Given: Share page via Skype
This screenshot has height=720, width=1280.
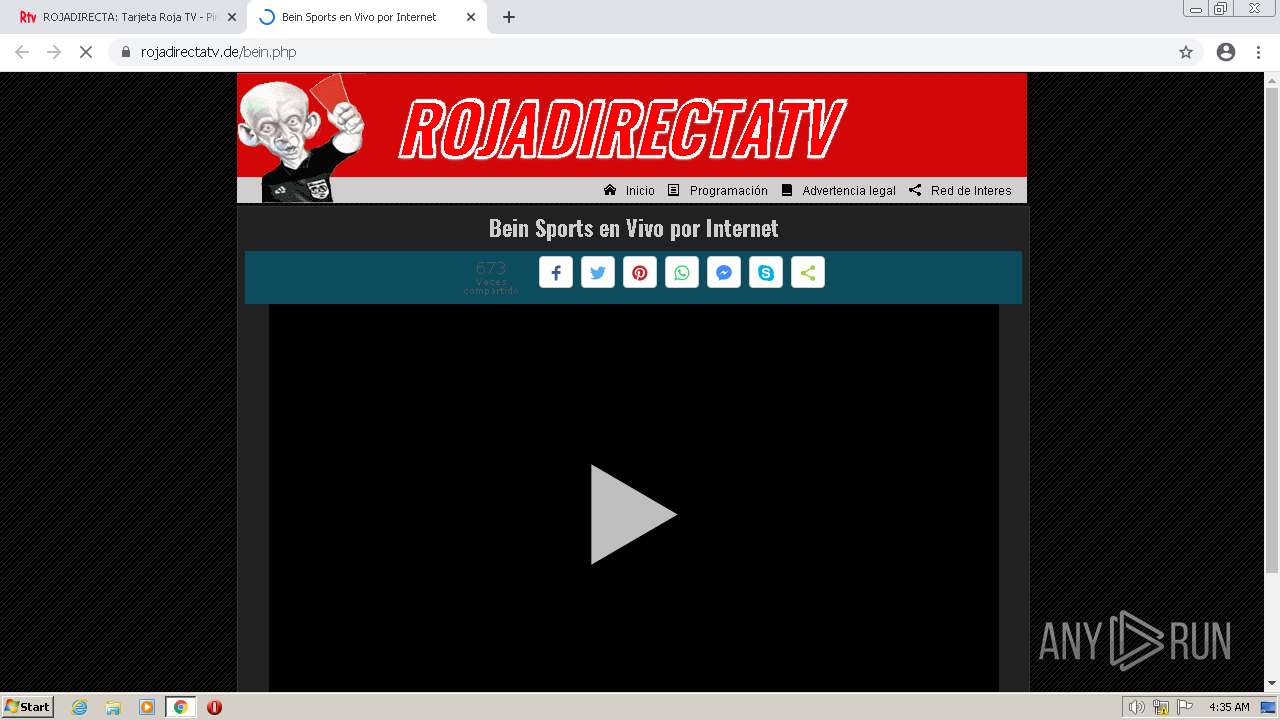Looking at the screenshot, I should click(x=766, y=273).
